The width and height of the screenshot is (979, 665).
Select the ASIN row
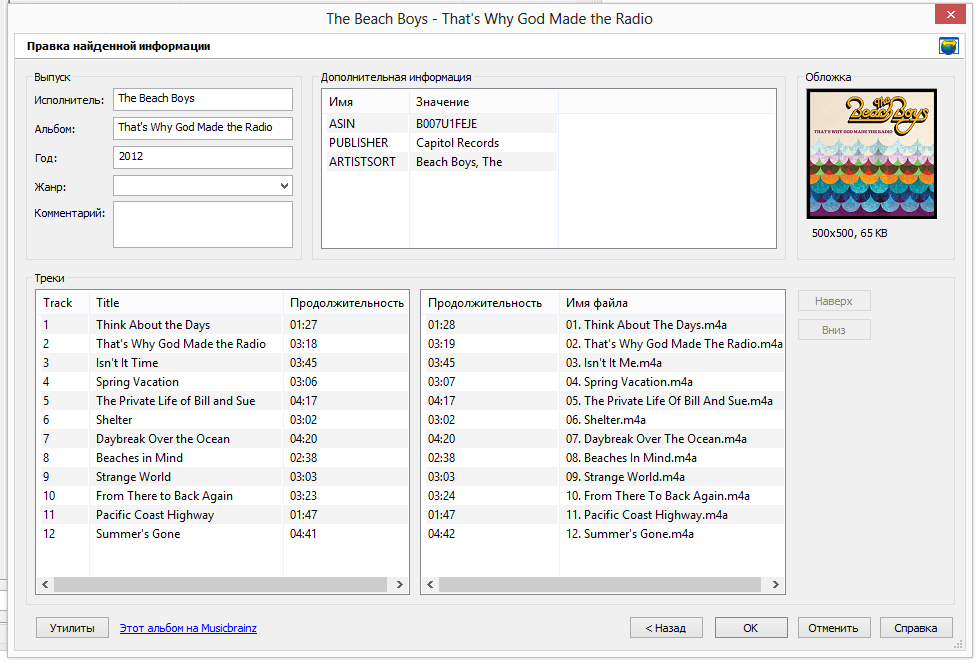[440, 124]
